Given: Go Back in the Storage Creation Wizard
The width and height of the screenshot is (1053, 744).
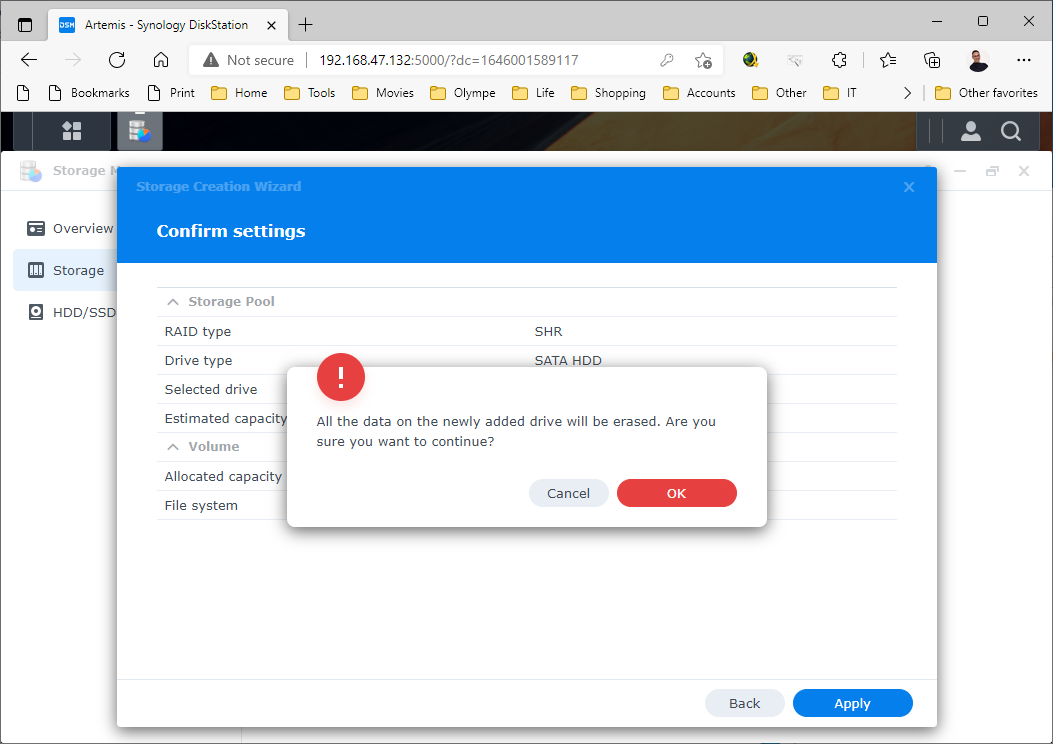Looking at the screenshot, I should (744, 703).
